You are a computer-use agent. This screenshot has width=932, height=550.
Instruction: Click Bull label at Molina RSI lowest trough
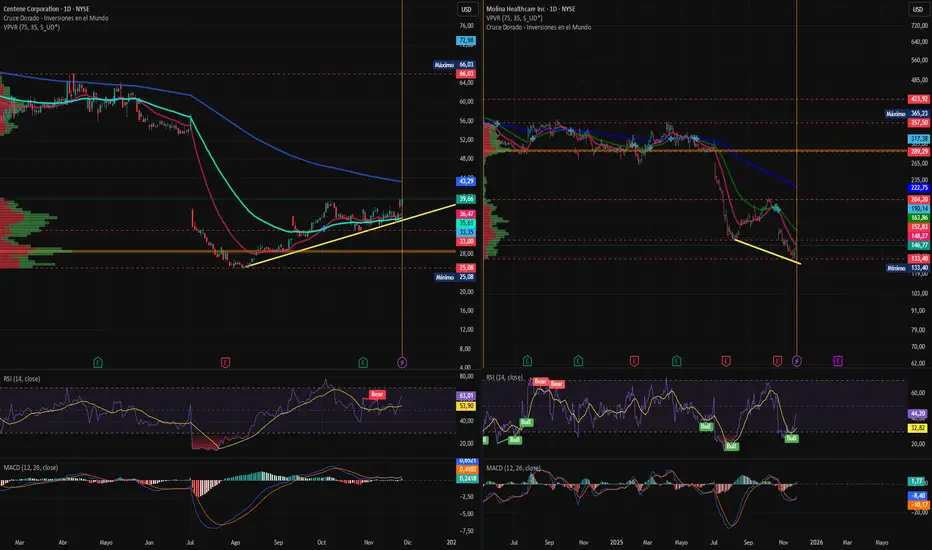coord(732,446)
